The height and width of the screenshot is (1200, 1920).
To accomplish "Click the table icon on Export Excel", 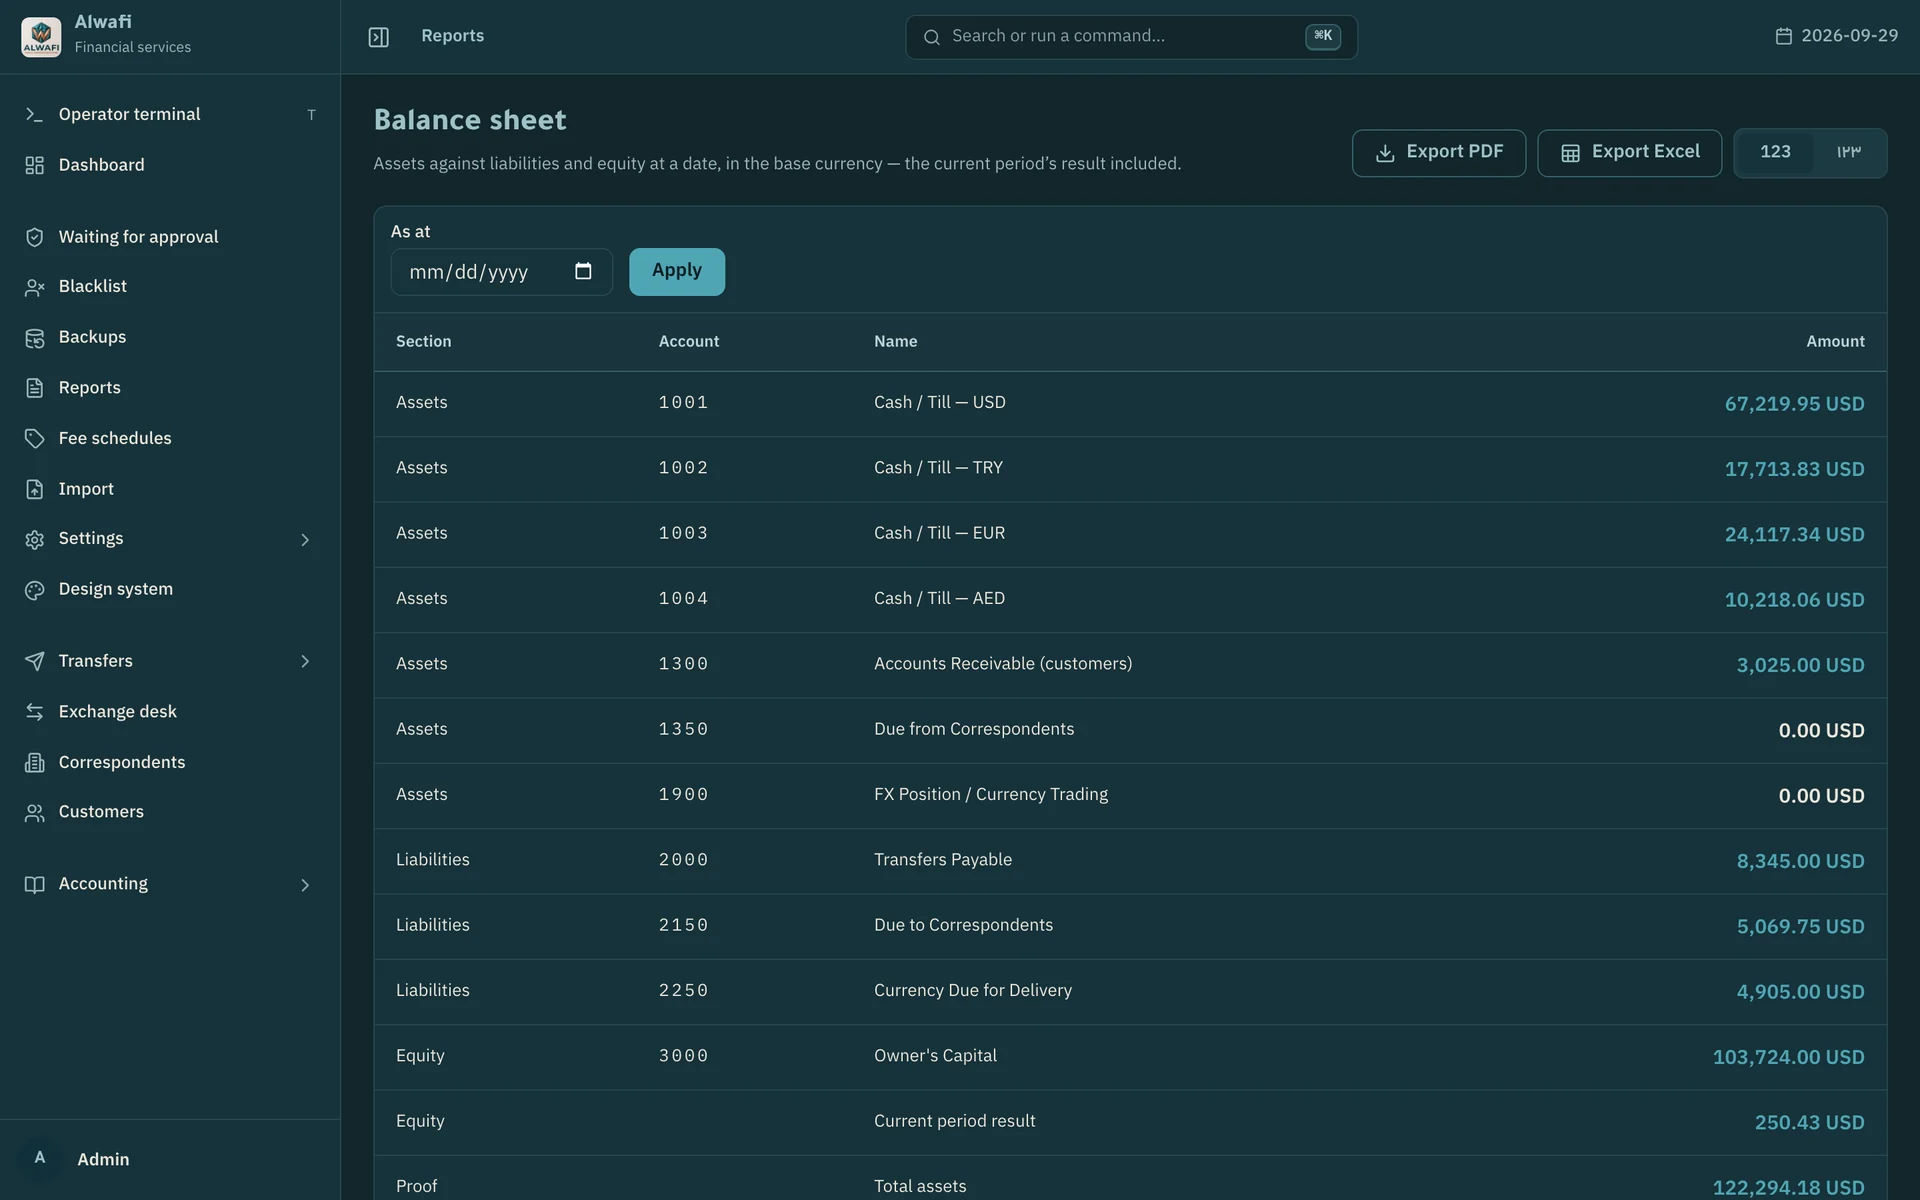I will click(1570, 153).
